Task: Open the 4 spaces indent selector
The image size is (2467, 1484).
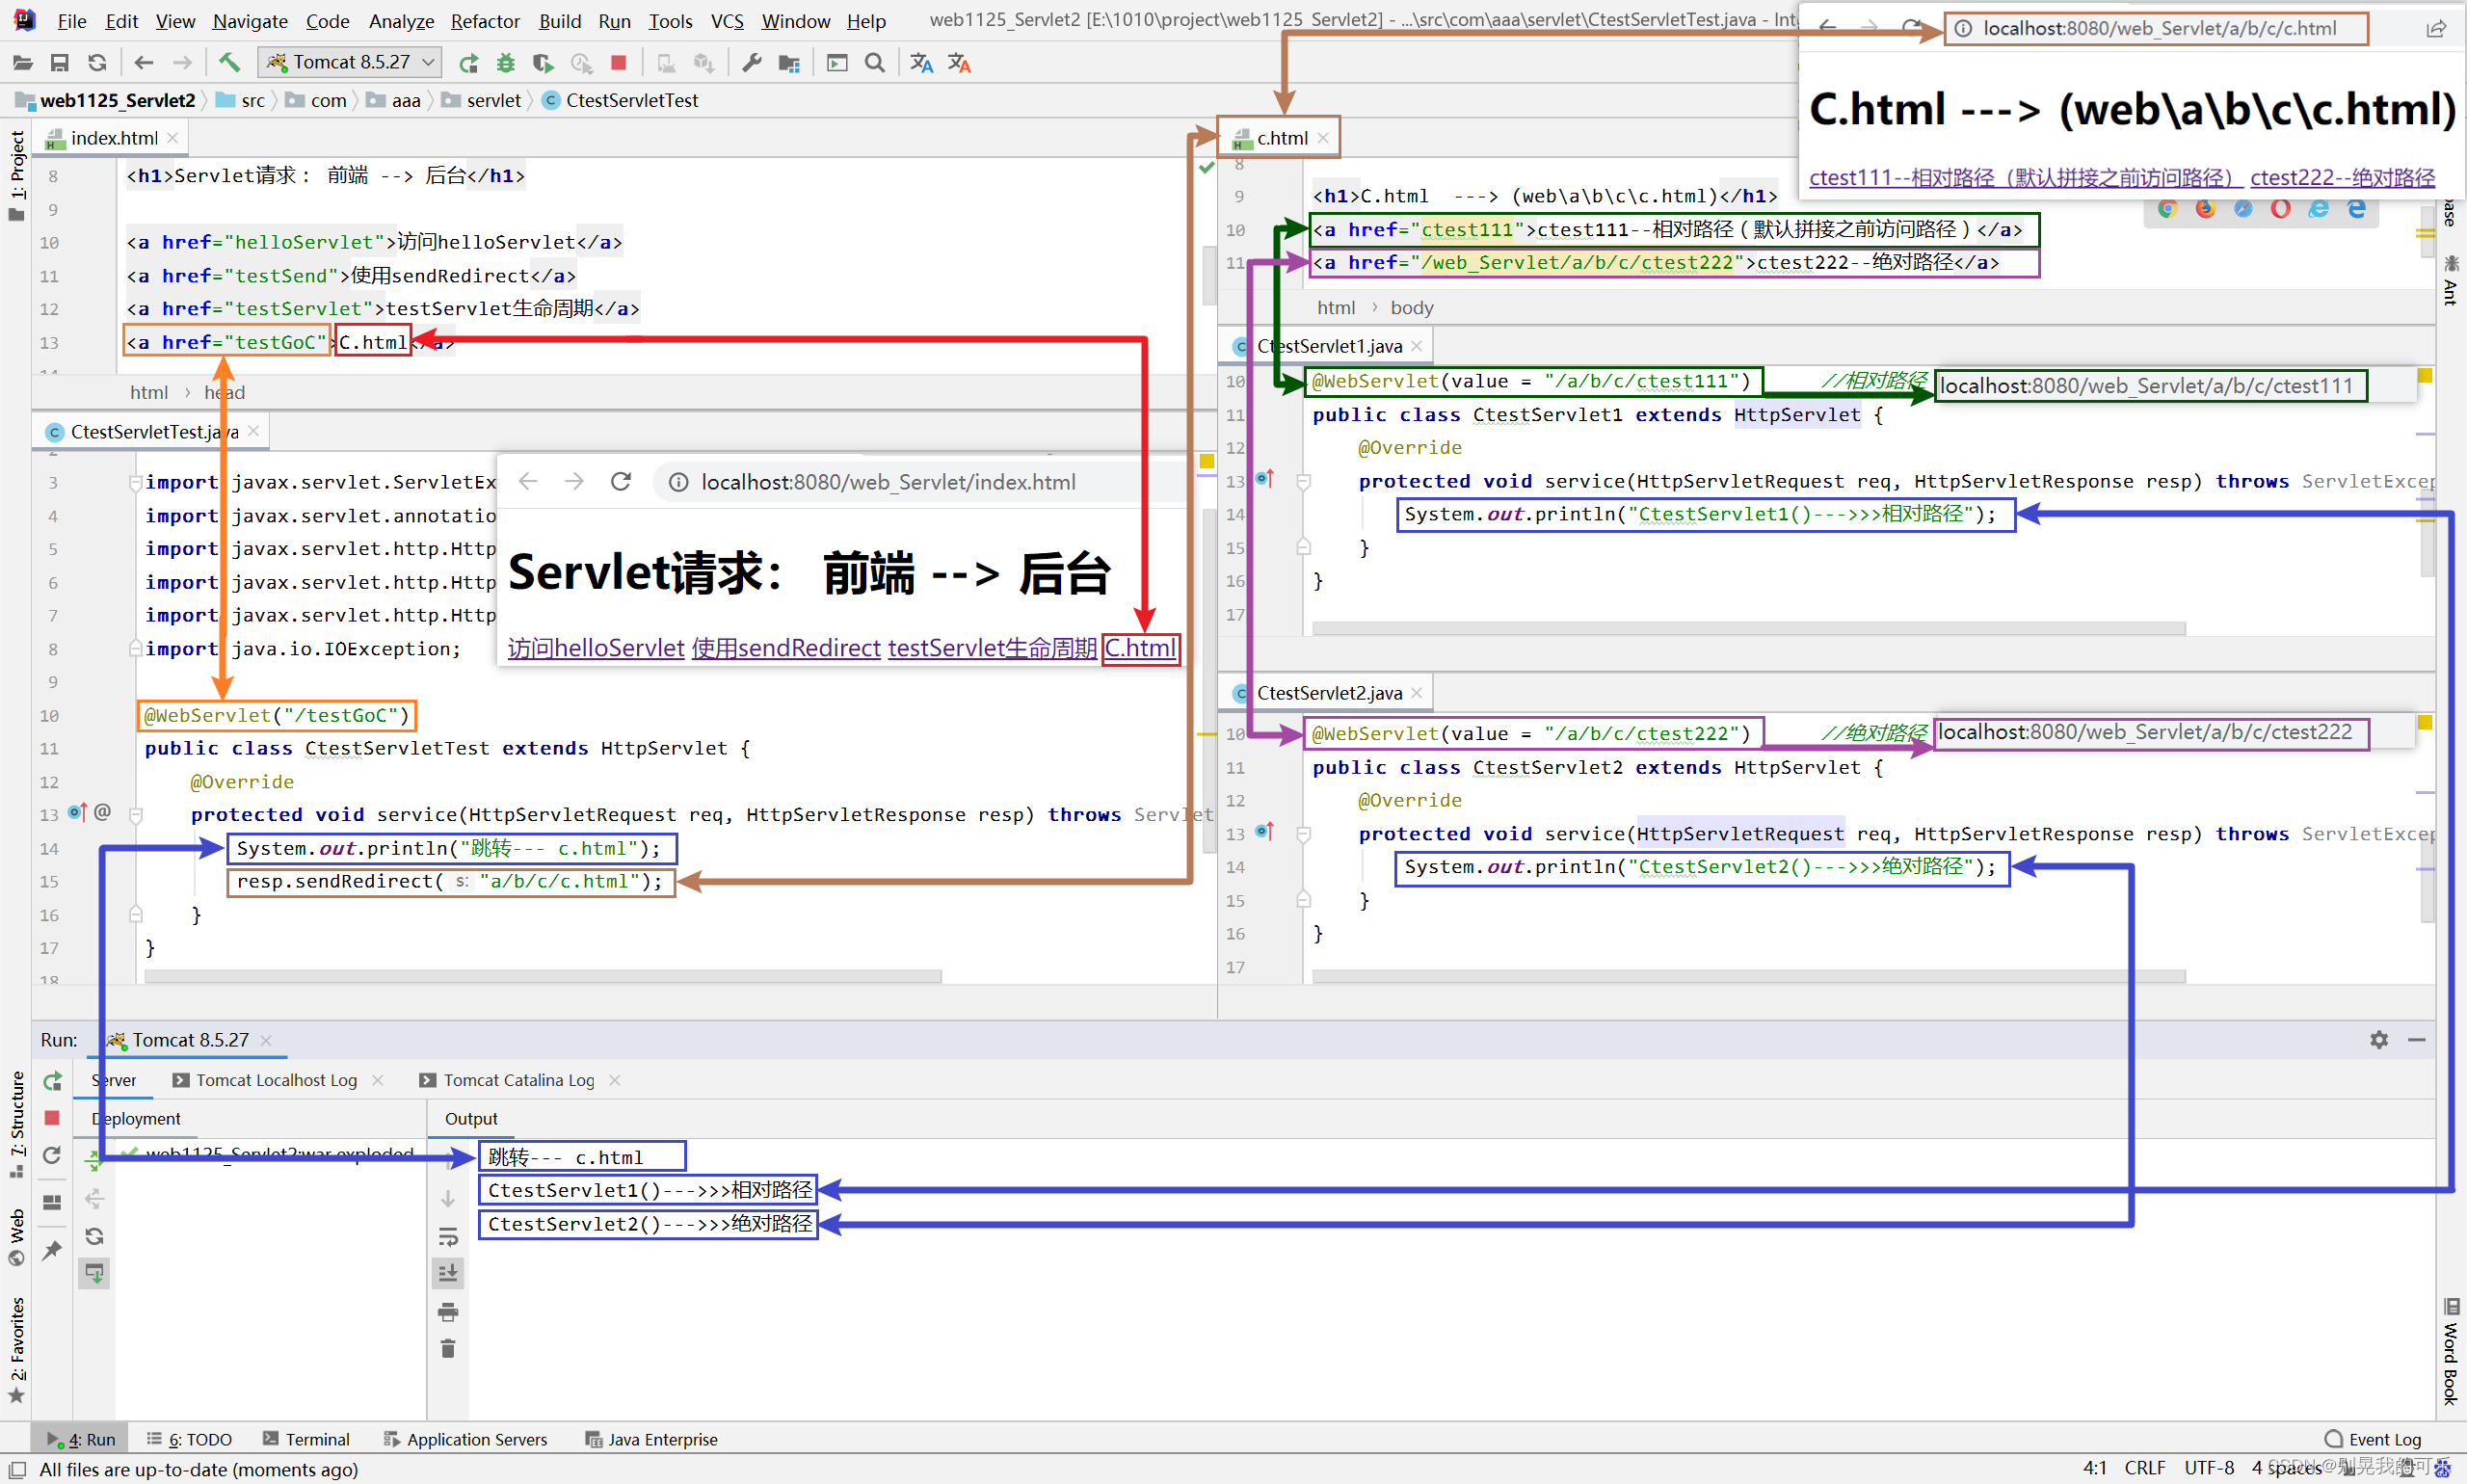Action: point(2287,1468)
